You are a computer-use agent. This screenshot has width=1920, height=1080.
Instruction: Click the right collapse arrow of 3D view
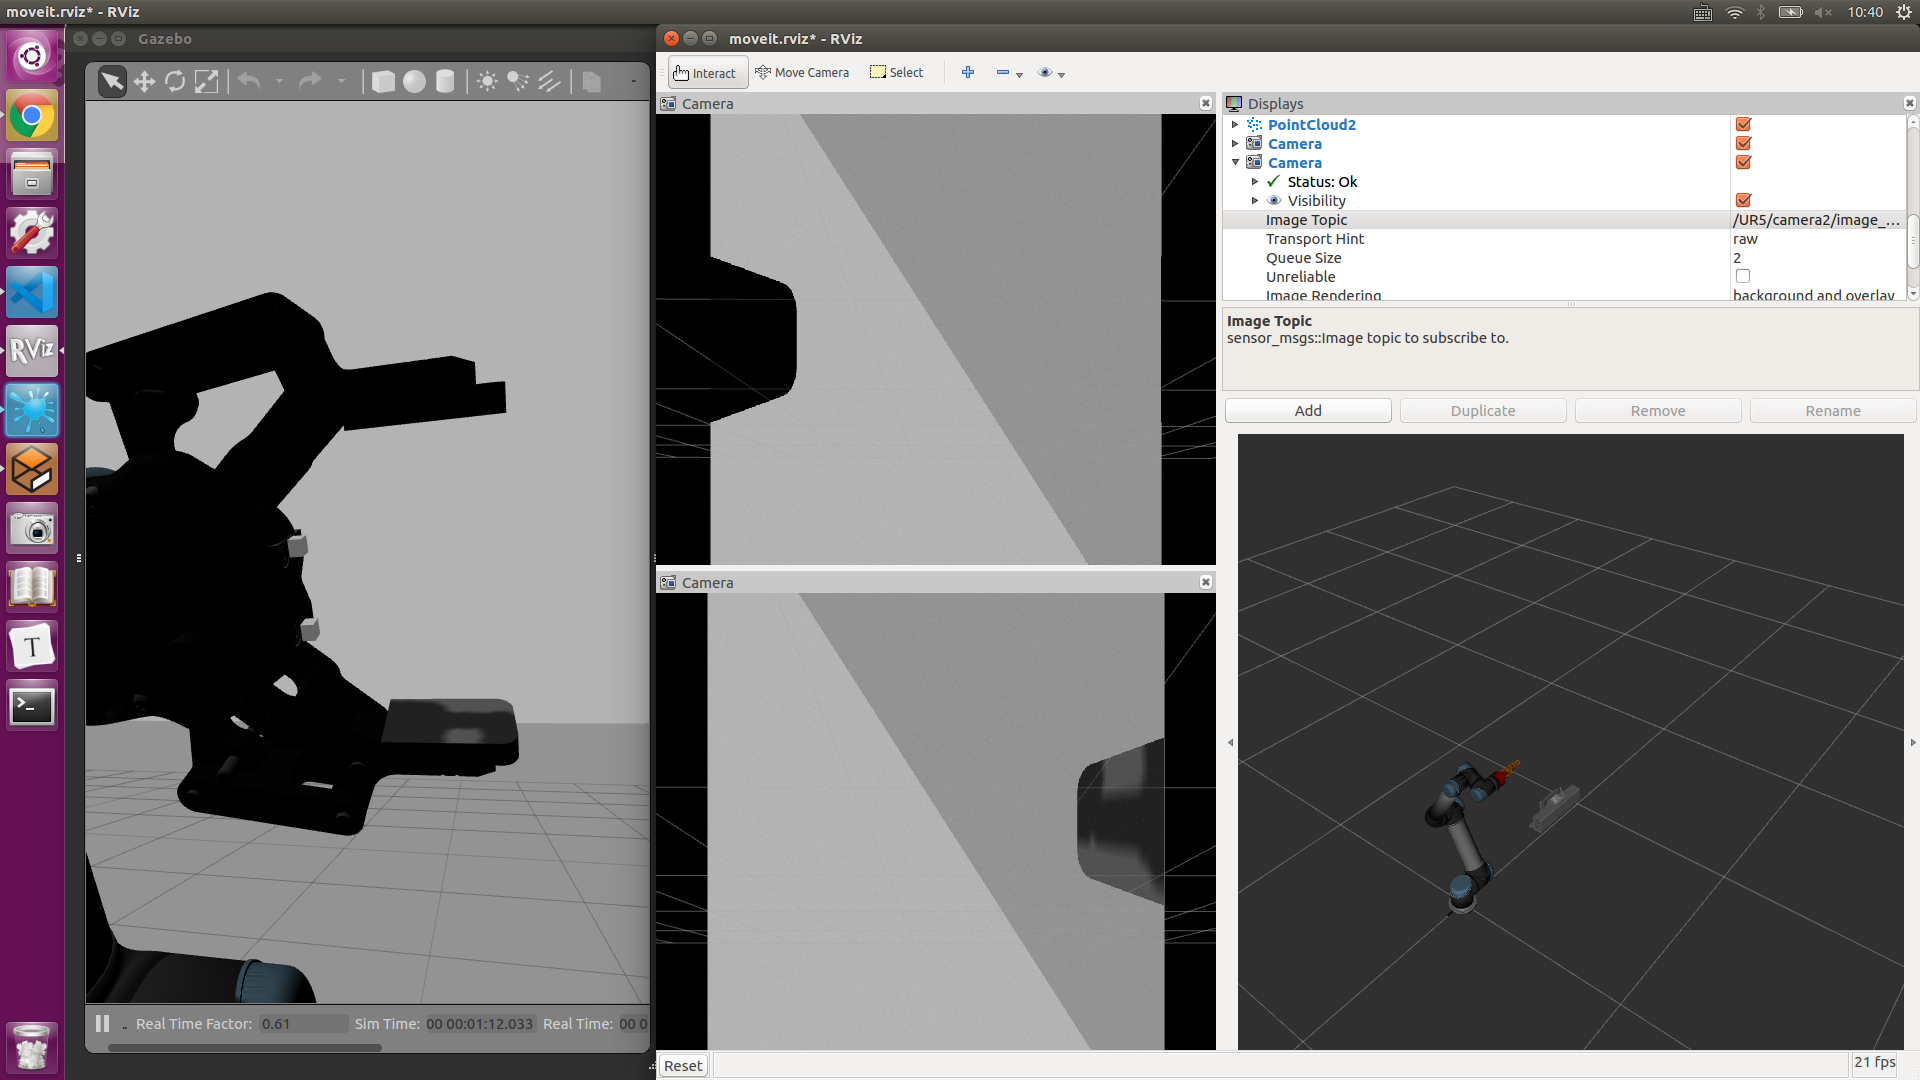1912,742
